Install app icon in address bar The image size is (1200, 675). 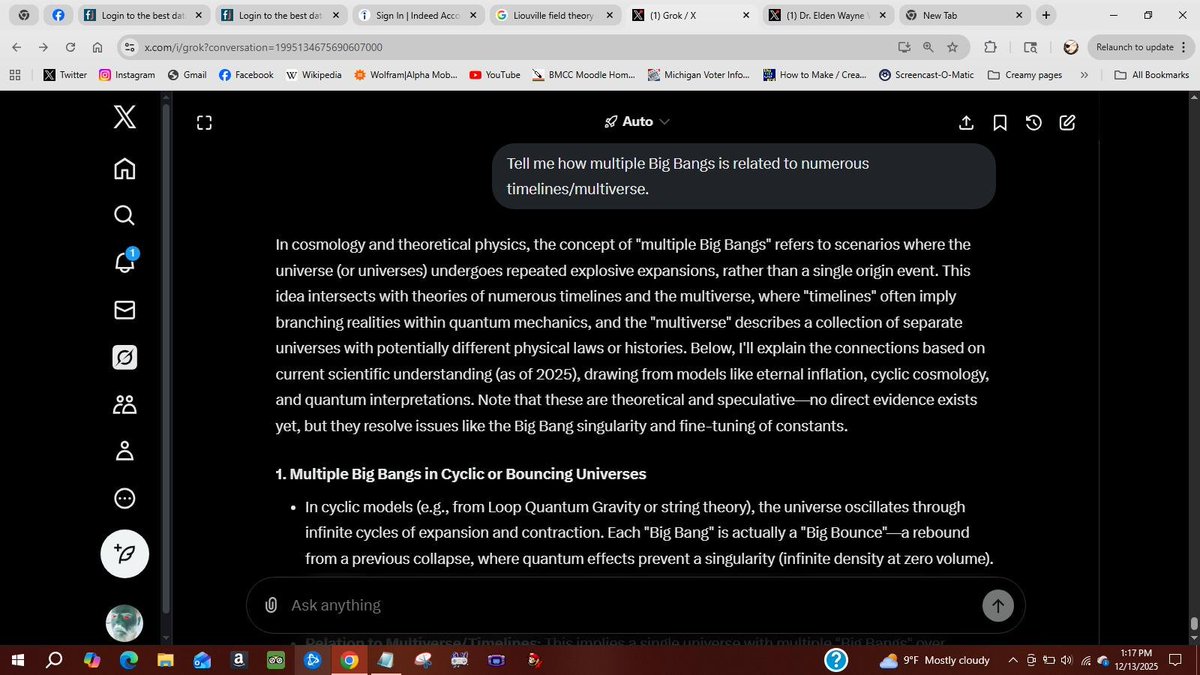[904, 47]
